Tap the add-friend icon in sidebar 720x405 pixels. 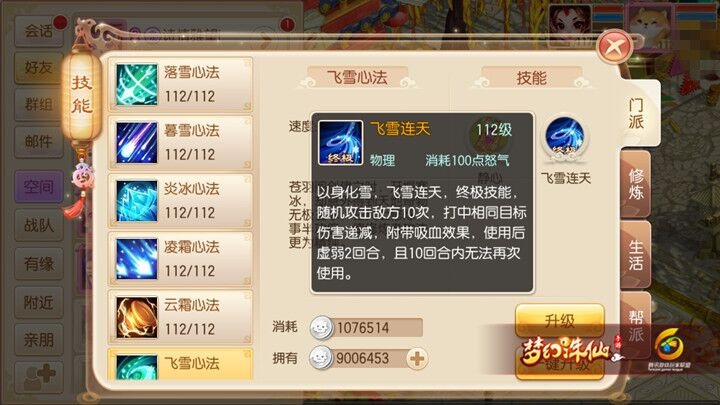[39, 377]
